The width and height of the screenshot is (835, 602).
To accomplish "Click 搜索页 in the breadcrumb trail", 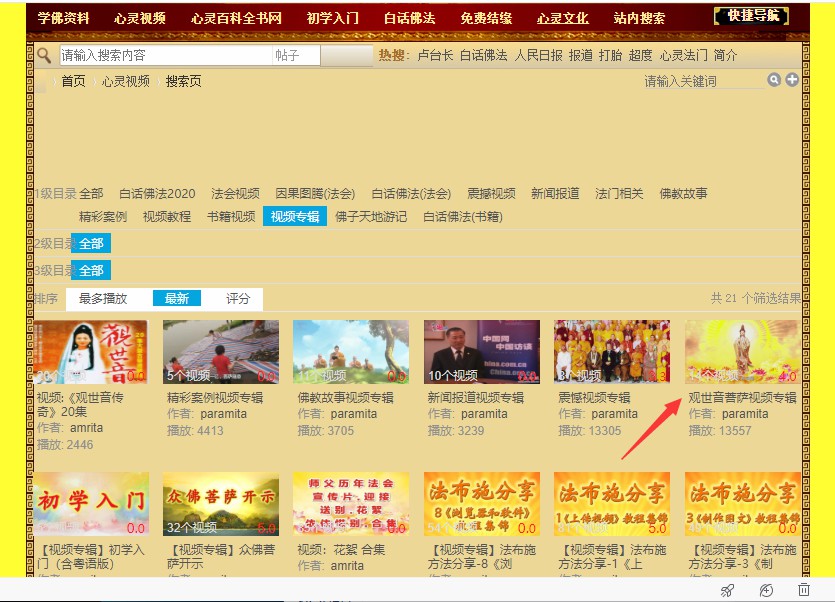I will 183,81.
